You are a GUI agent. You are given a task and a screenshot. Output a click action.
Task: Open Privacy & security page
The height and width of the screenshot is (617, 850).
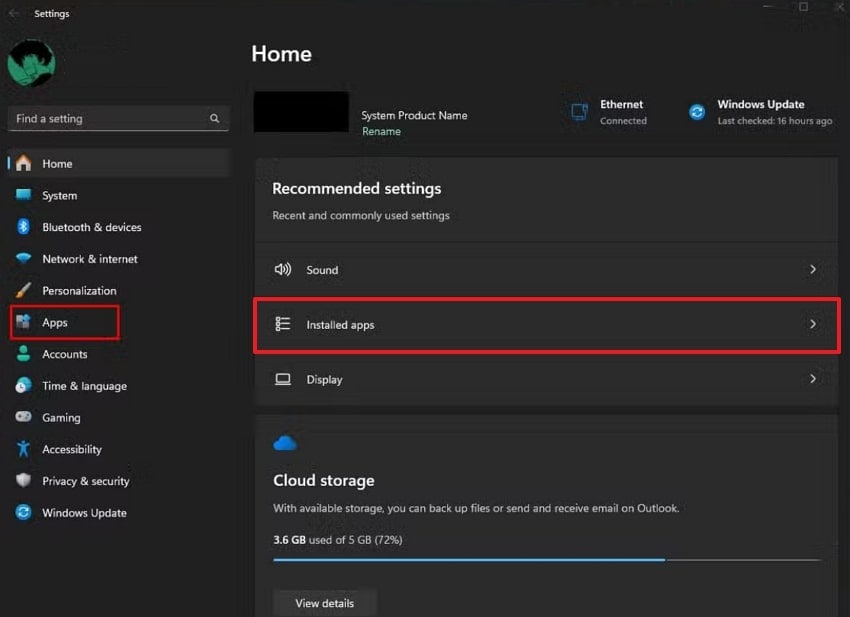coord(120,481)
